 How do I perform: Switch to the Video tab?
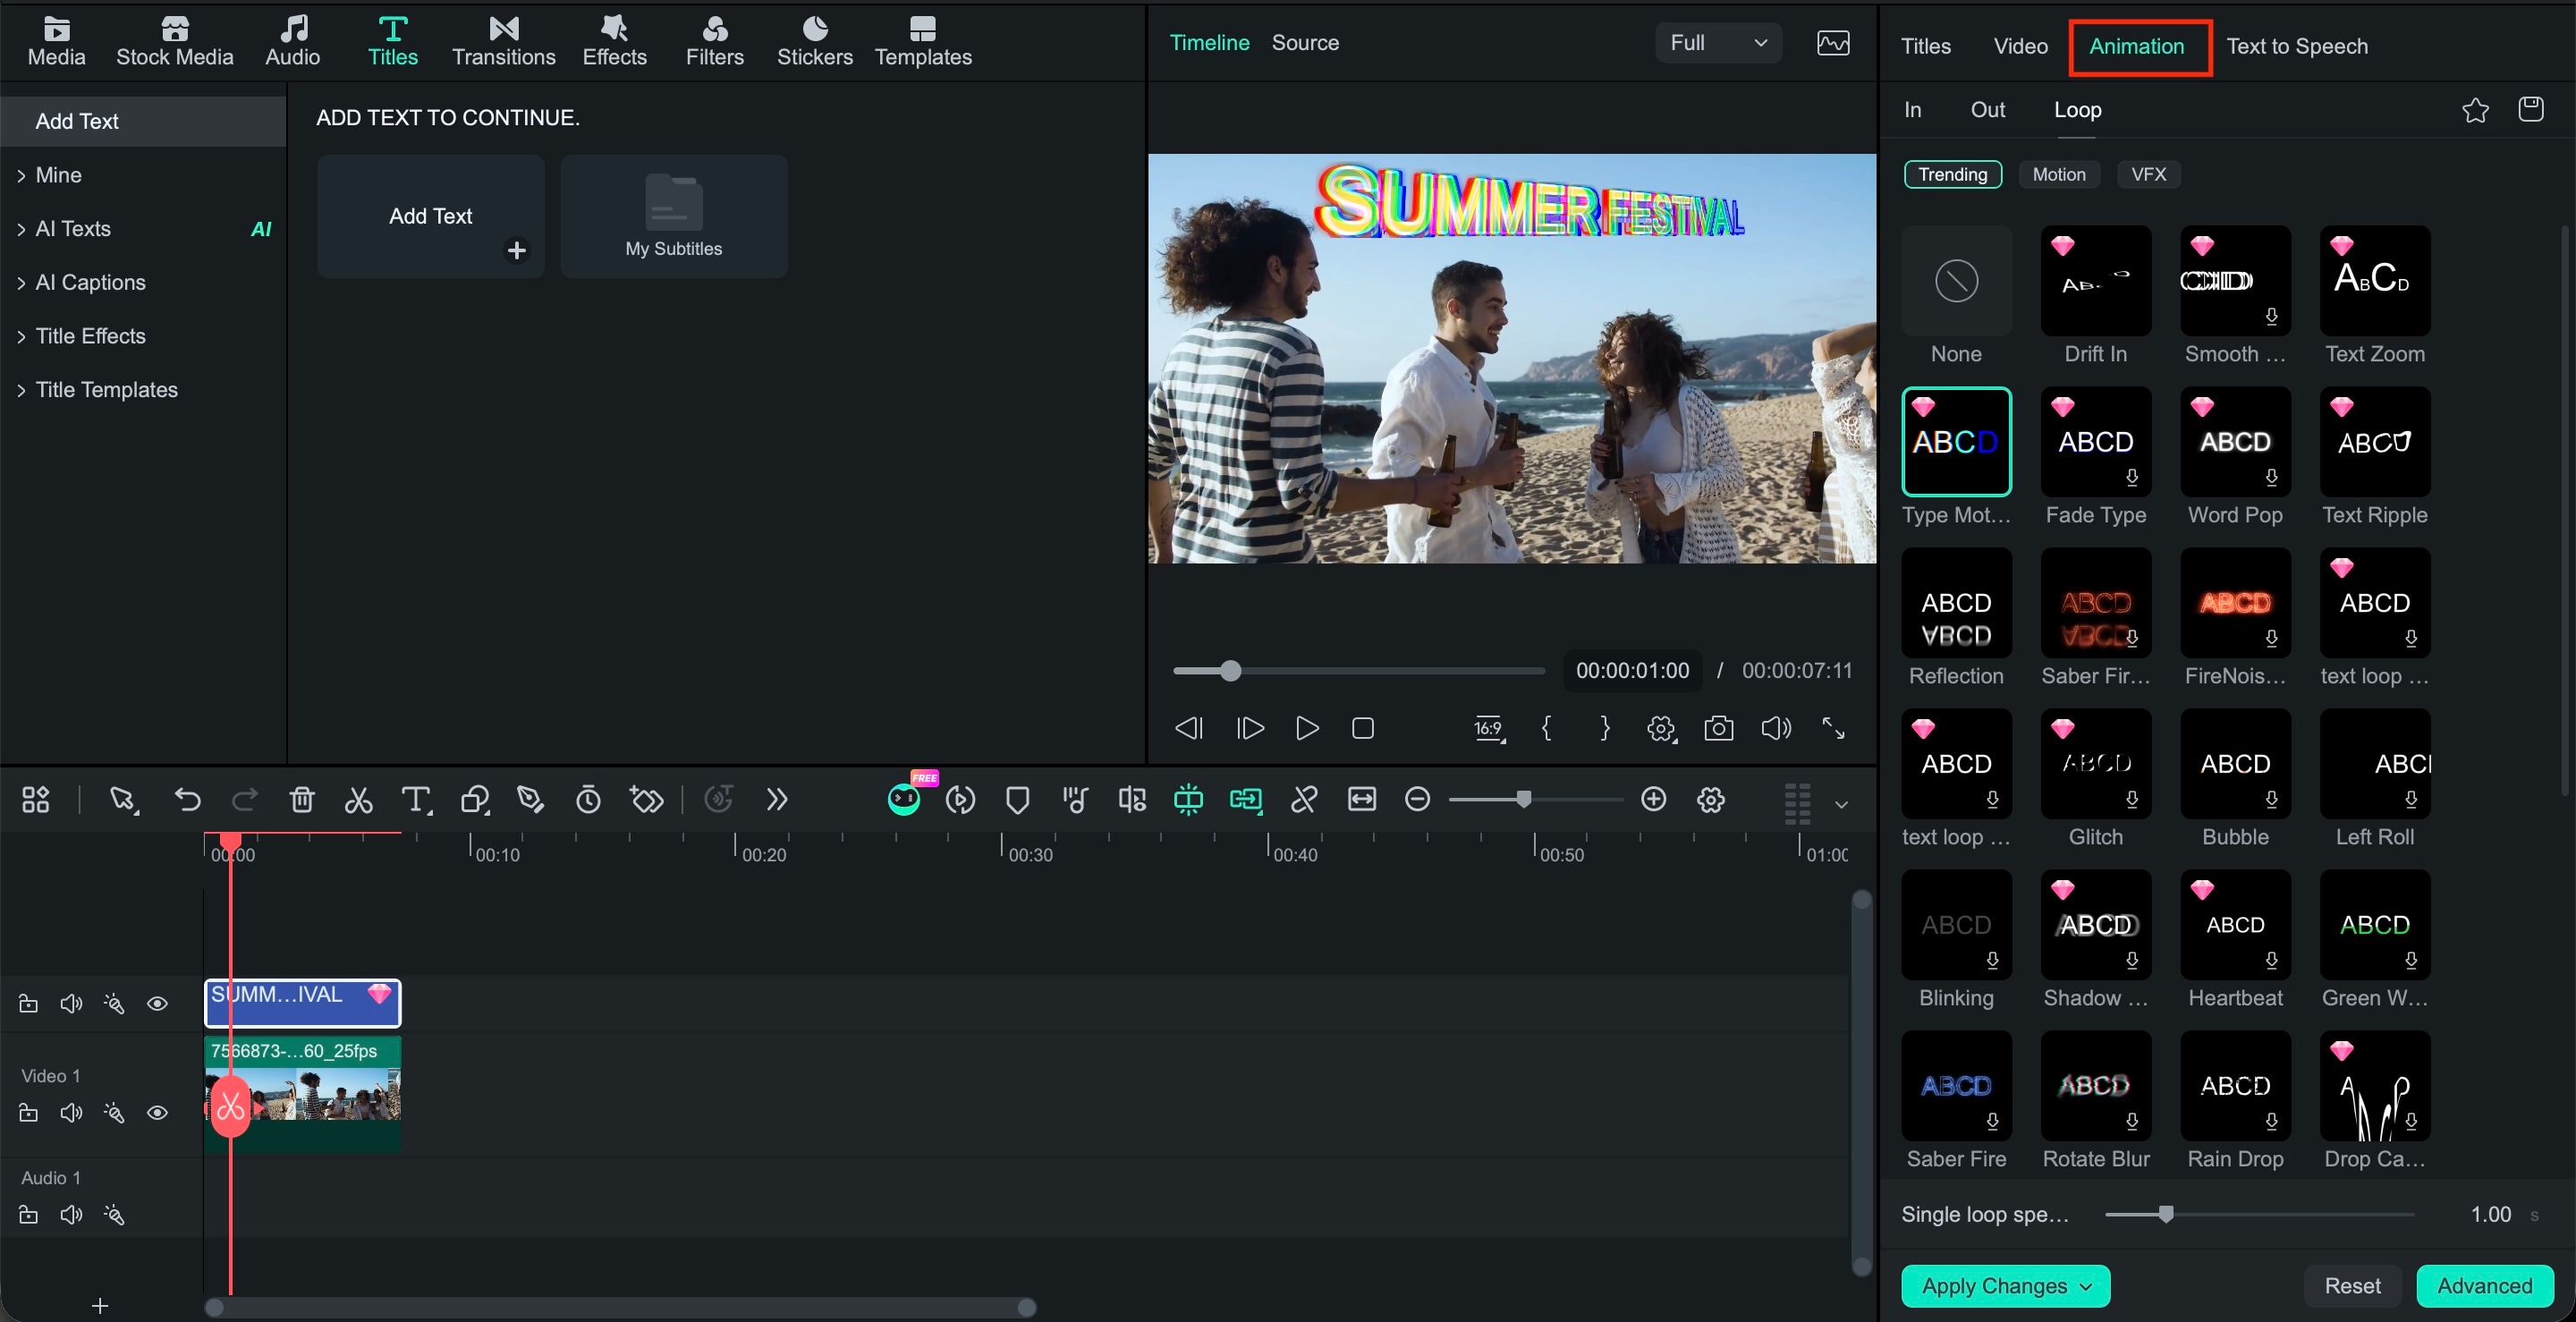2020,47
